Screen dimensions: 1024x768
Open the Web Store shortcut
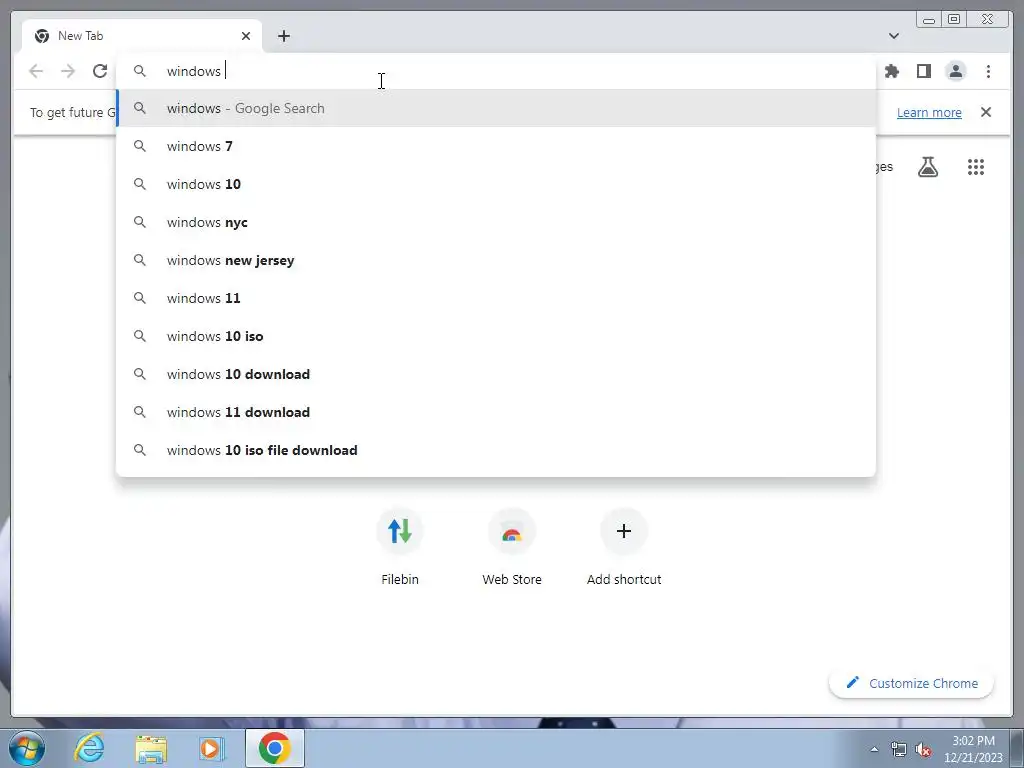[x=512, y=547]
